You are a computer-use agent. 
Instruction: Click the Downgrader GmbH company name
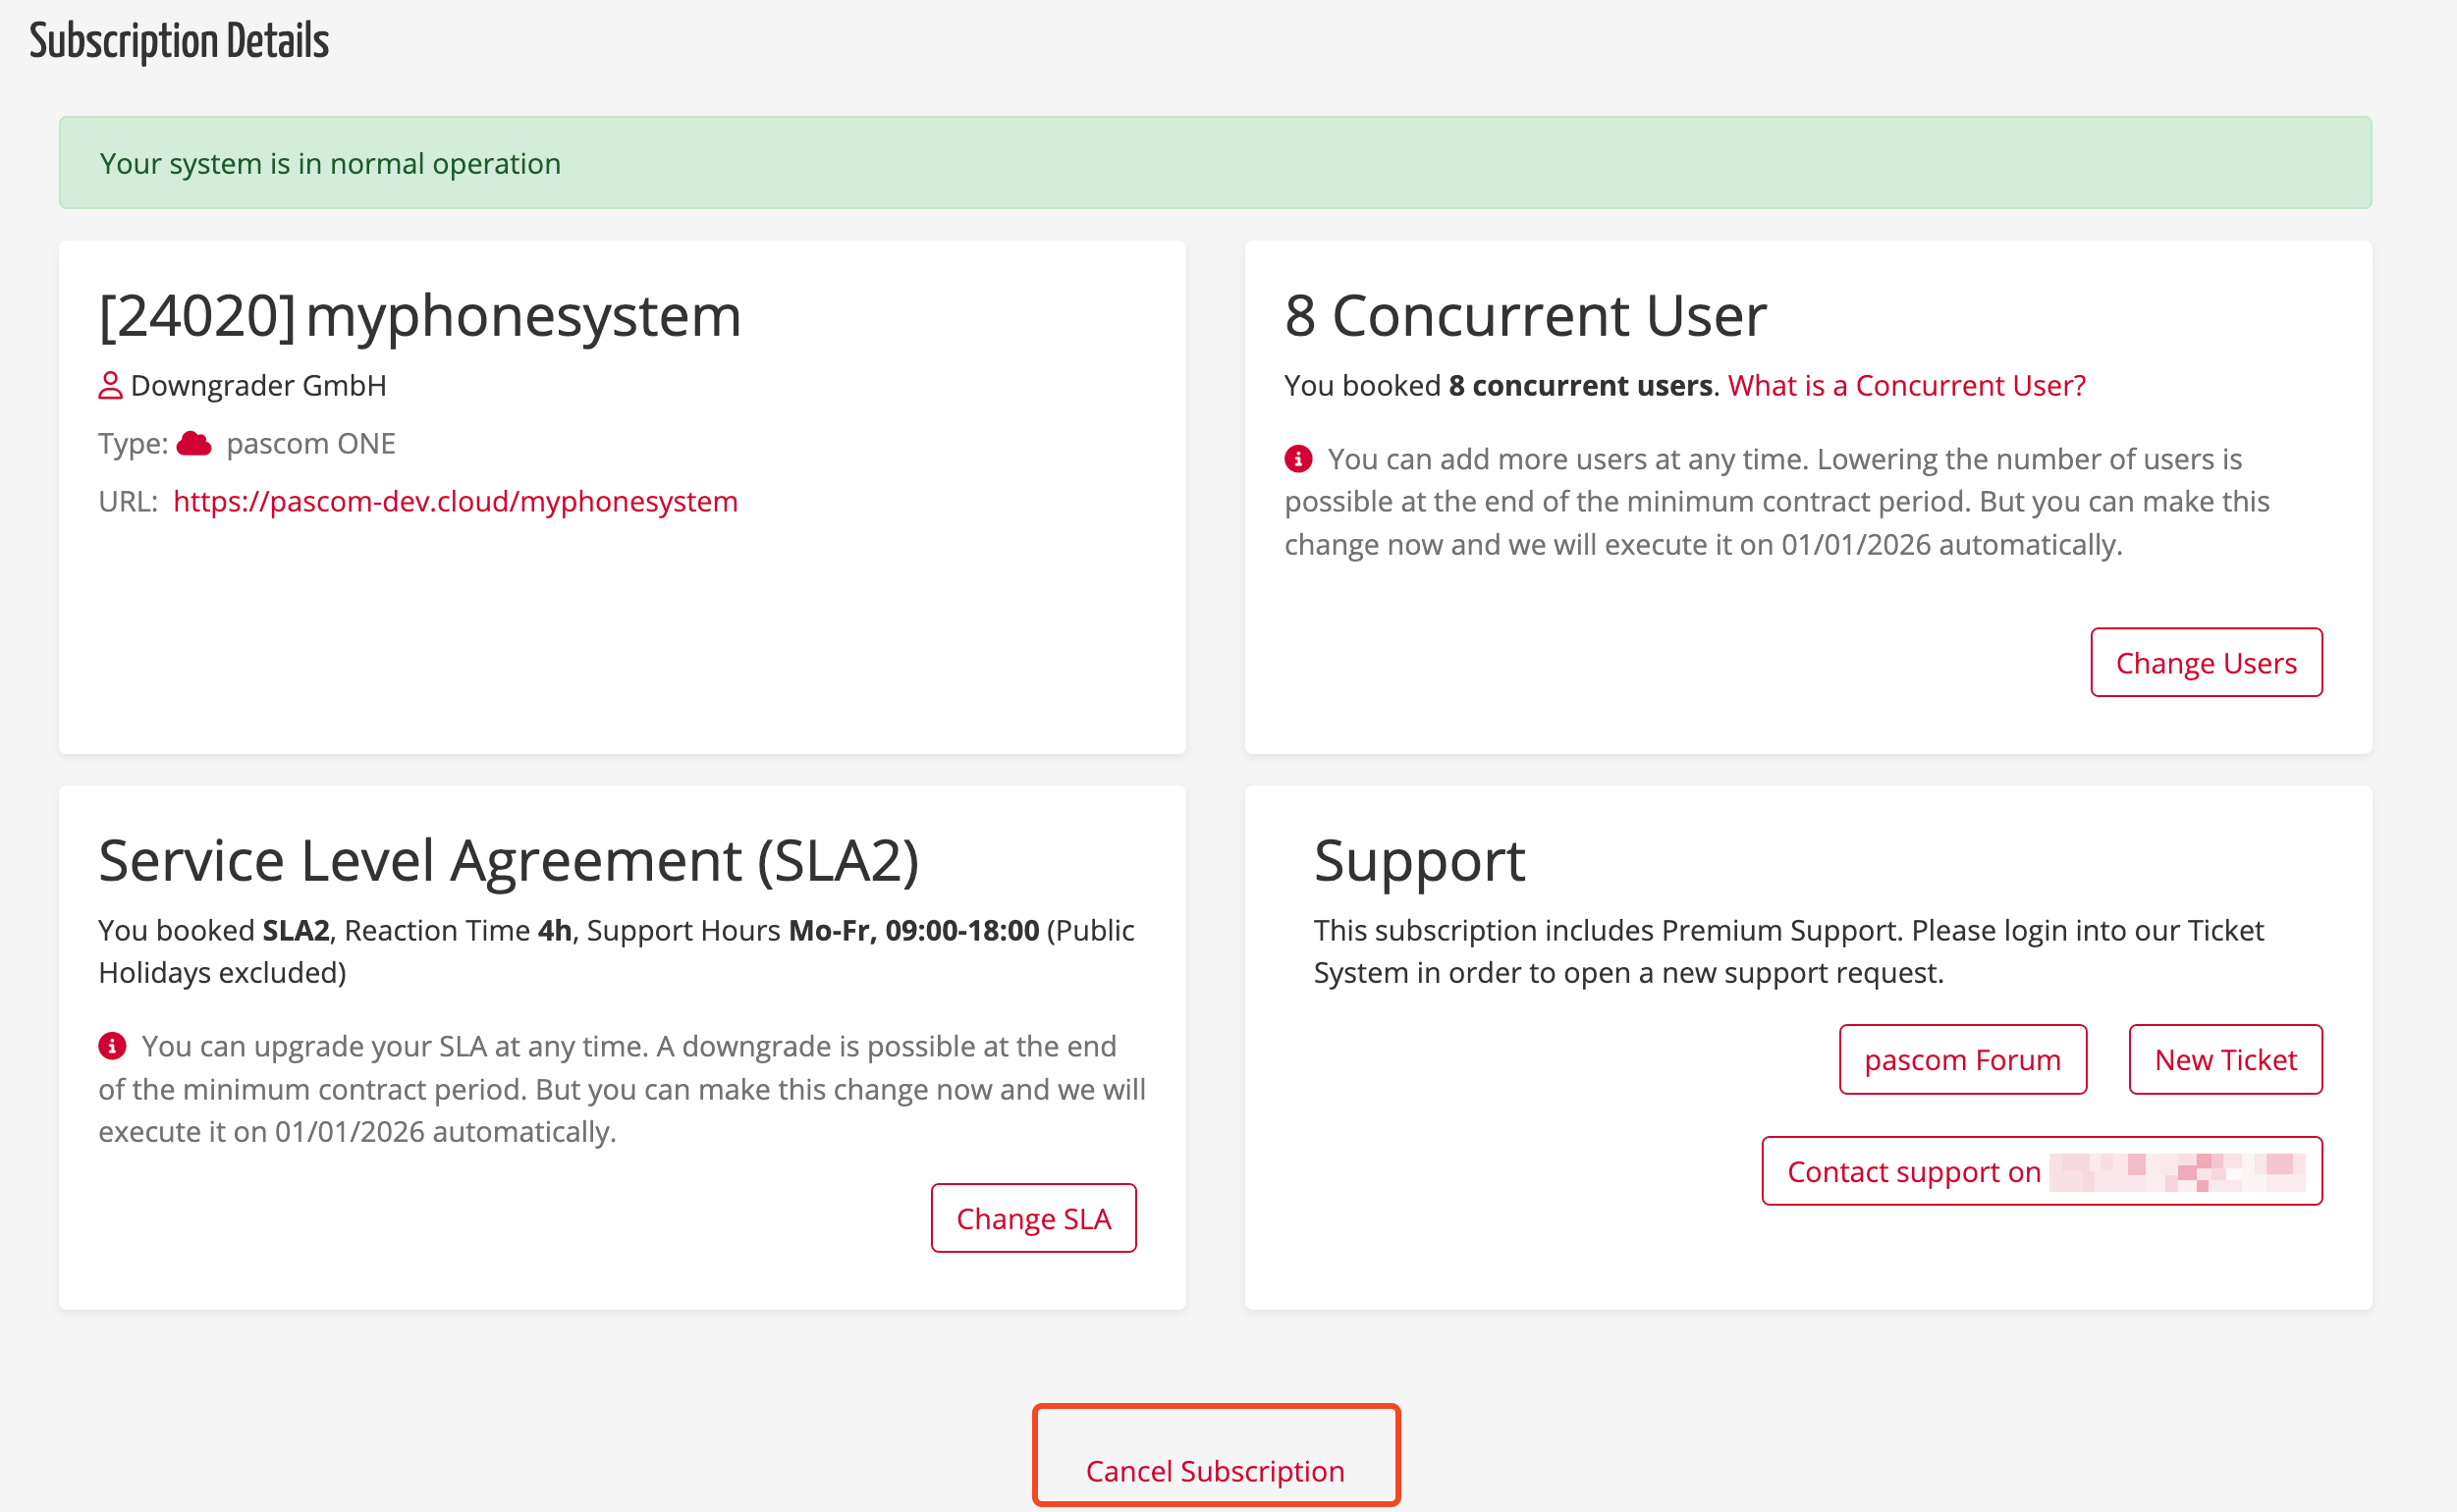tap(258, 385)
